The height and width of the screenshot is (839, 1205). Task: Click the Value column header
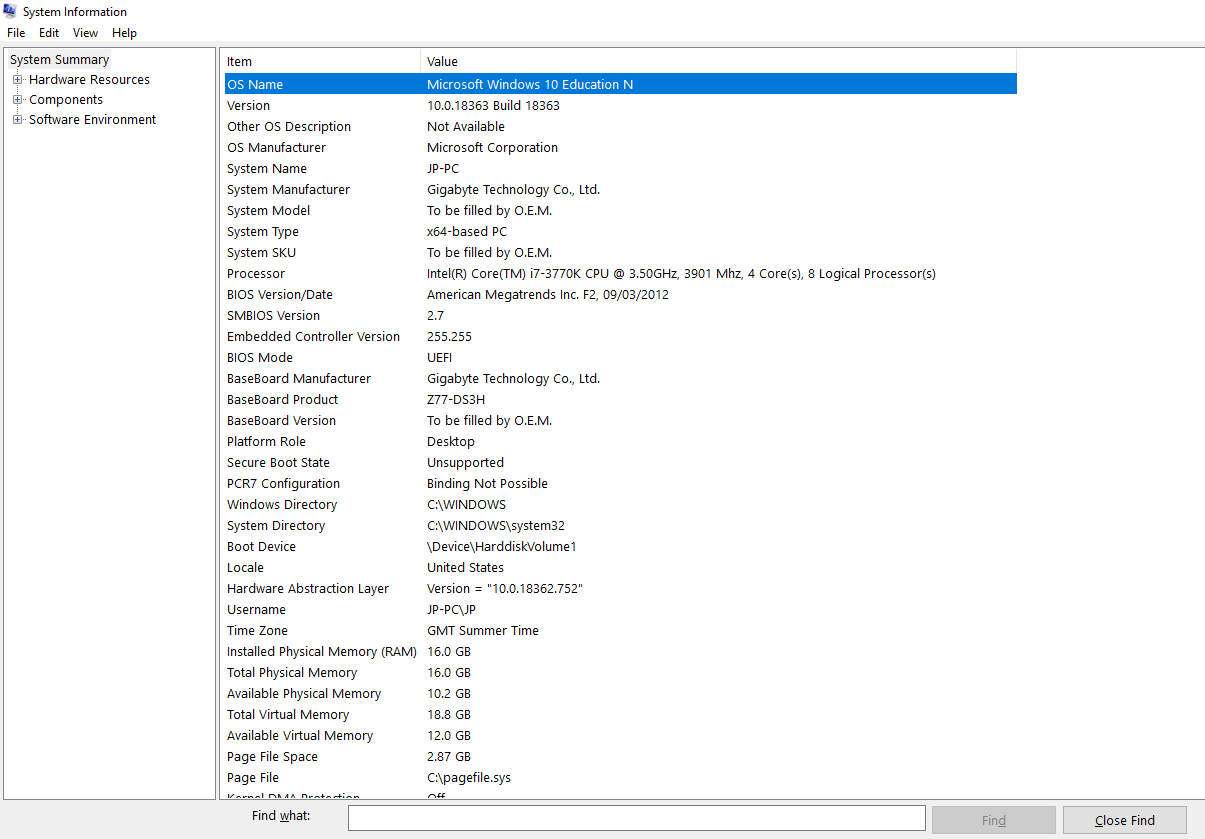point(718,62)
